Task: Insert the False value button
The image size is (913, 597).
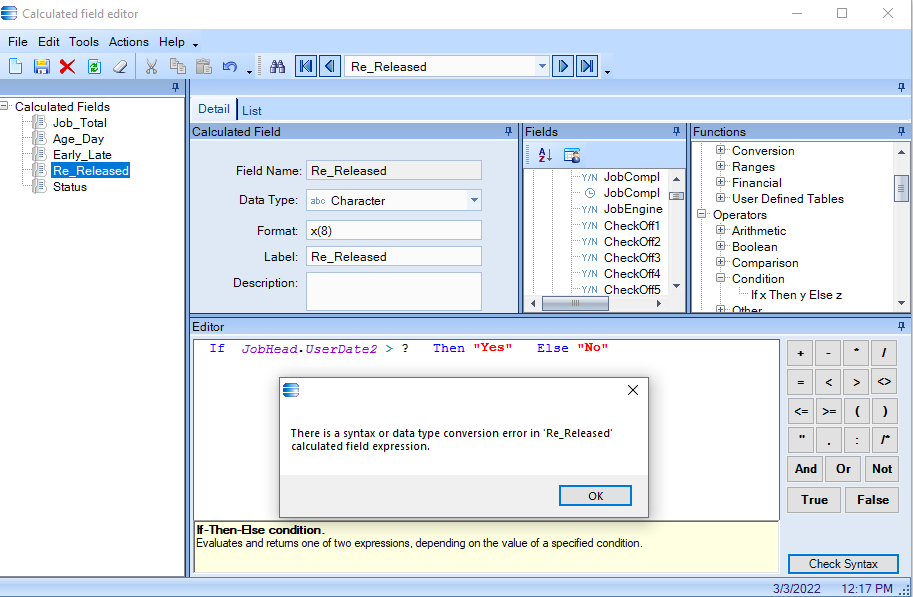Action: point(872,500)
